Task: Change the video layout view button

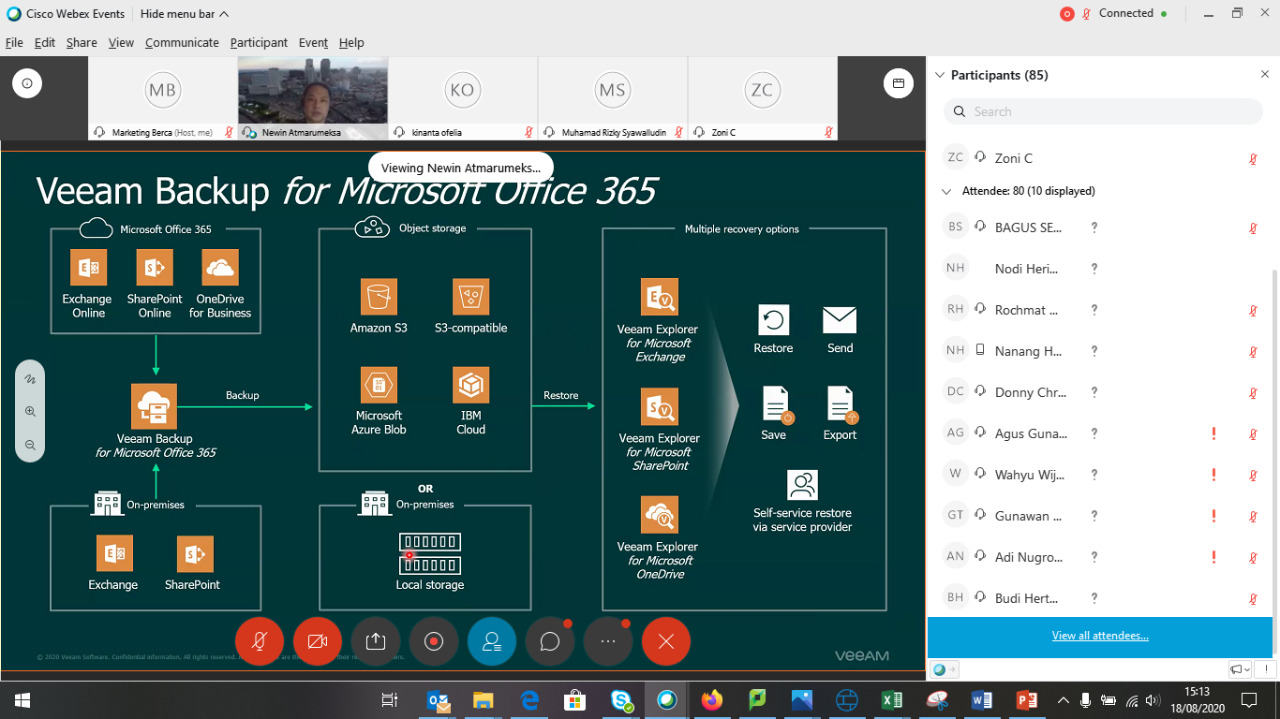Action: pyautogui.click(x=898, y=84)
